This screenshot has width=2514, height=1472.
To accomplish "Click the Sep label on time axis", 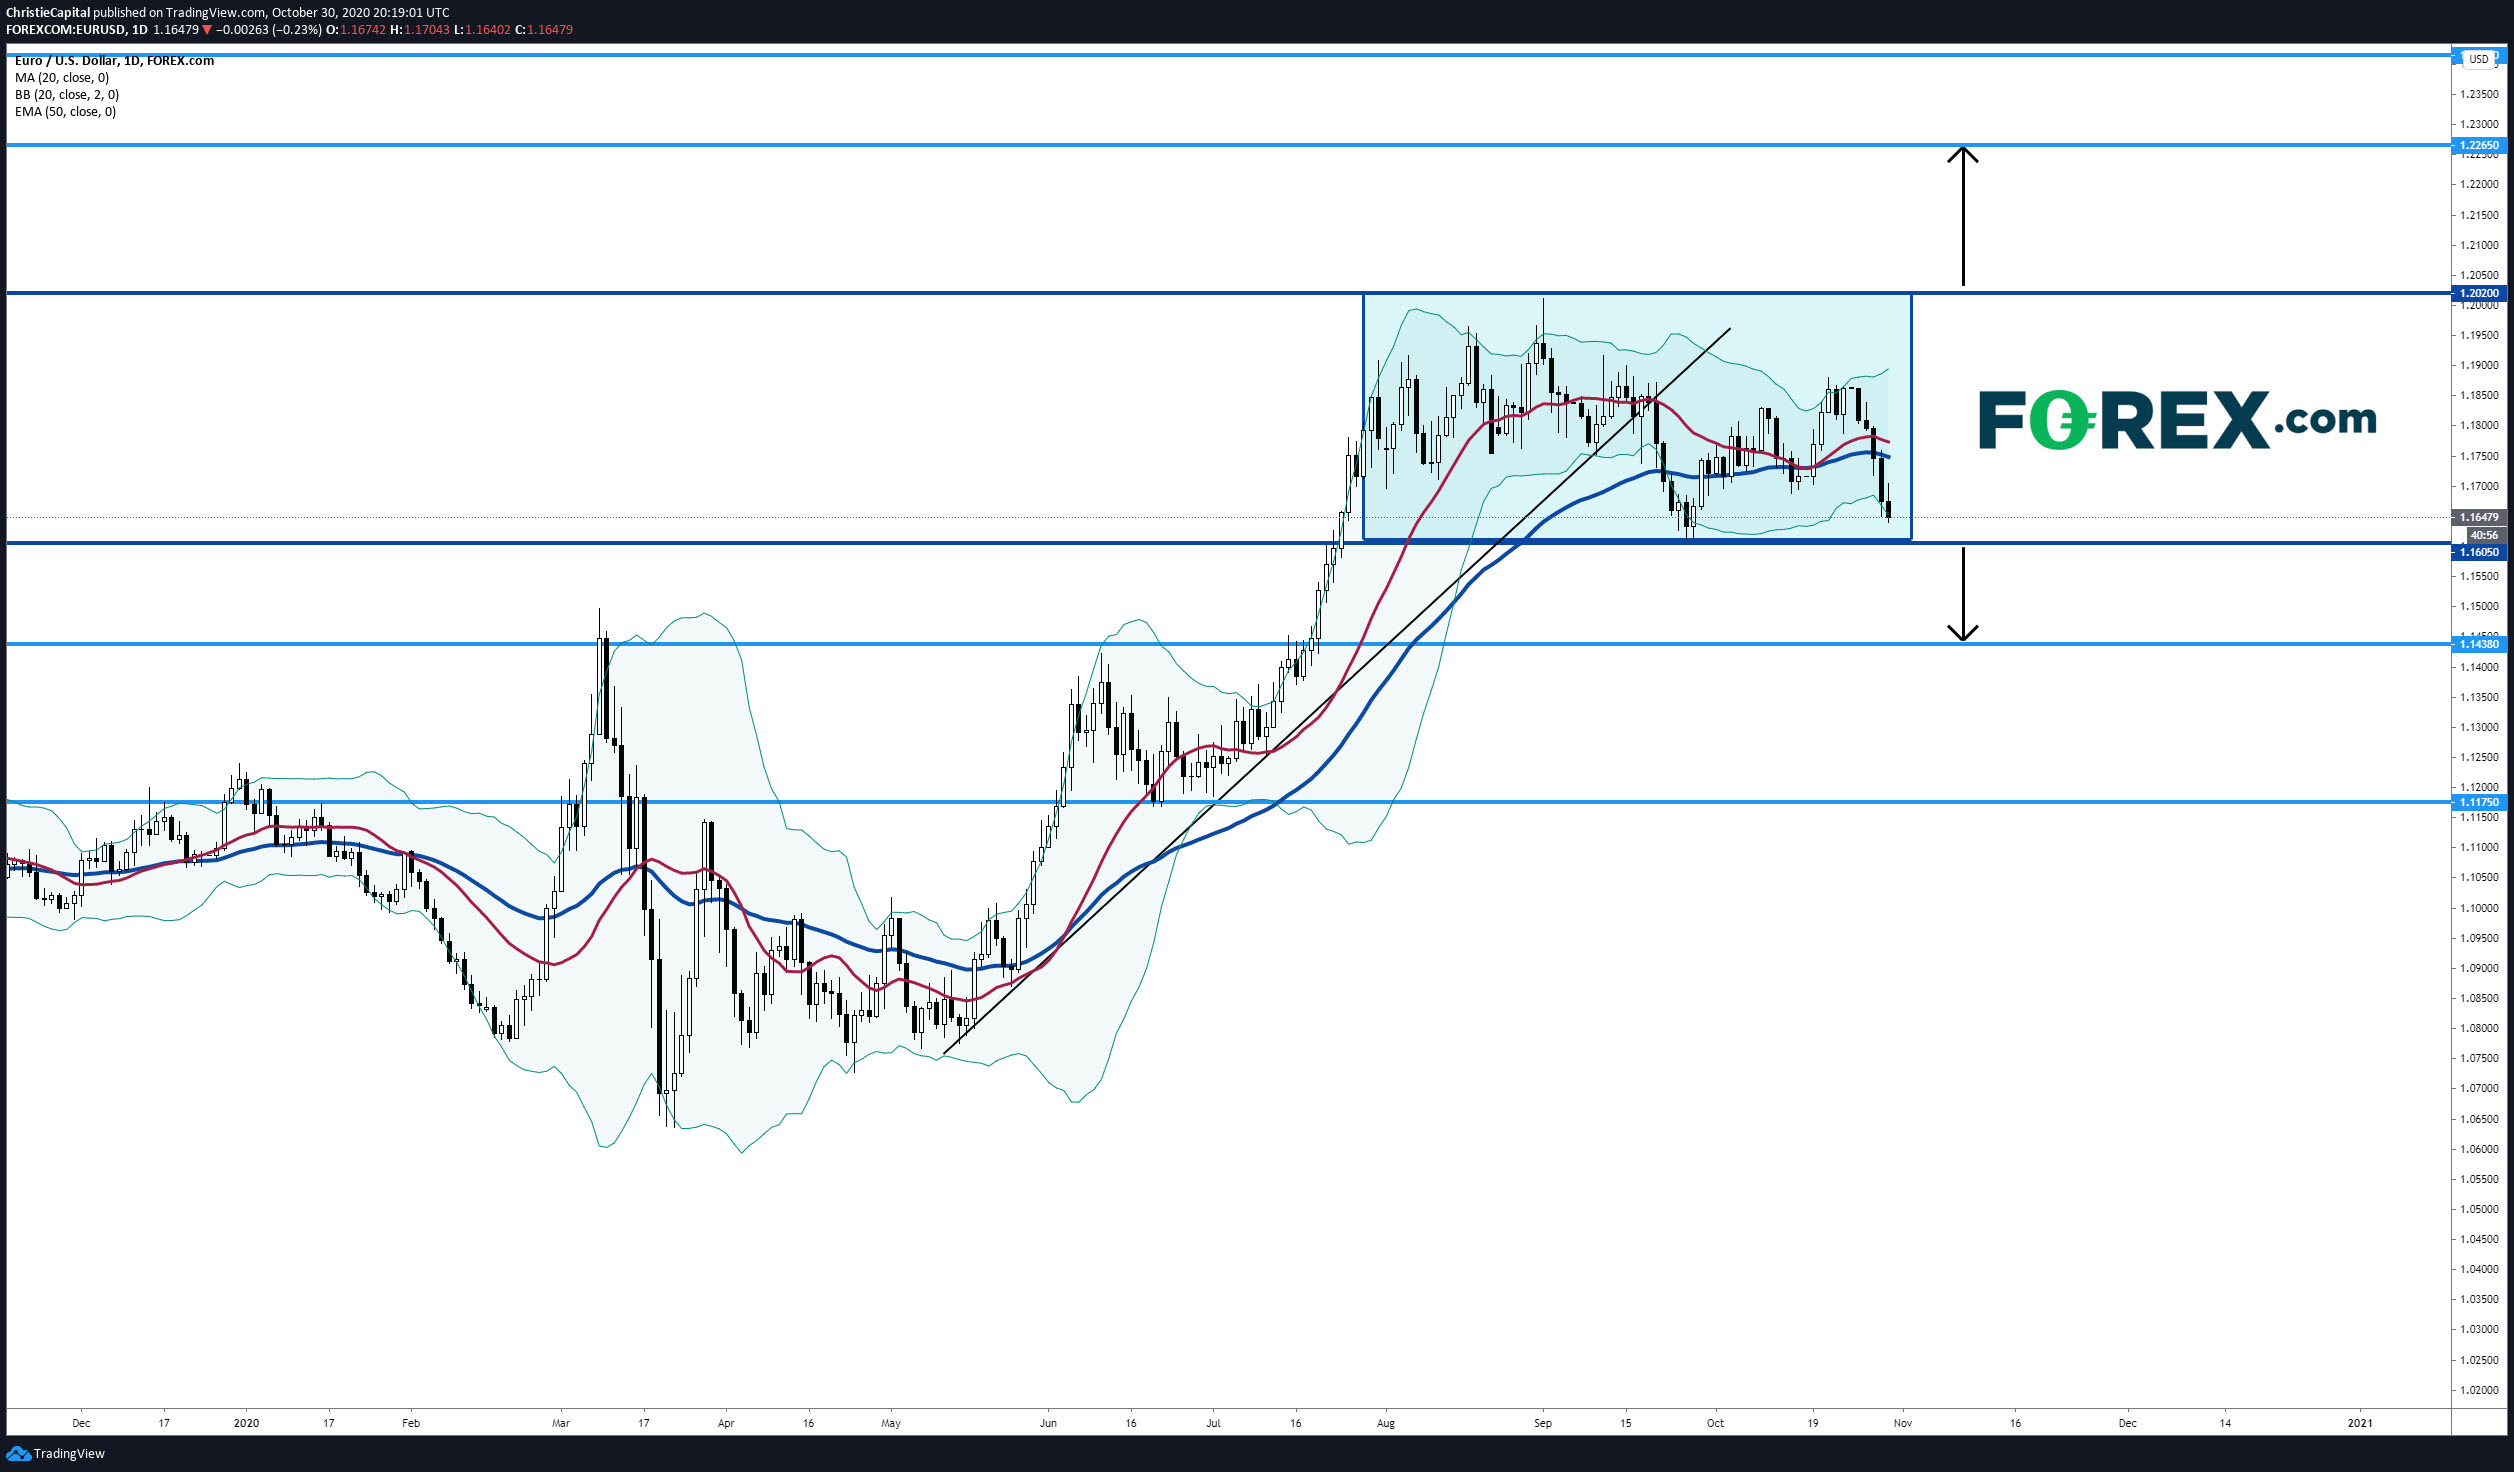I will 1542,1423.
